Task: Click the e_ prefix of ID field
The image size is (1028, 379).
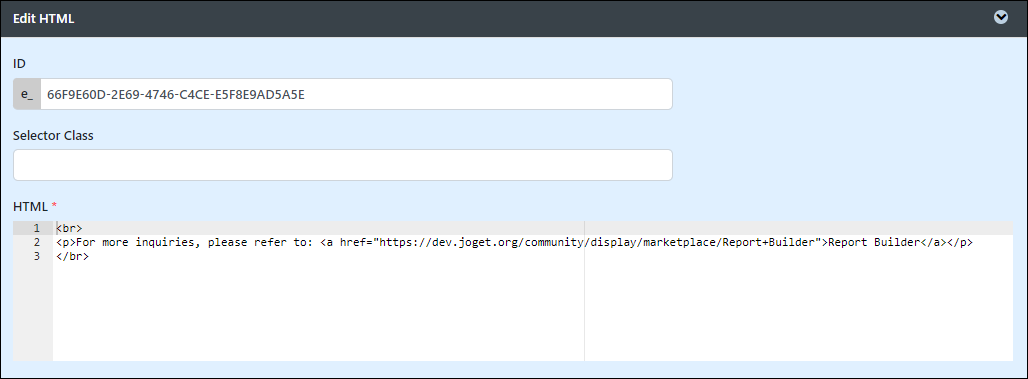Action: coord(27,94)
